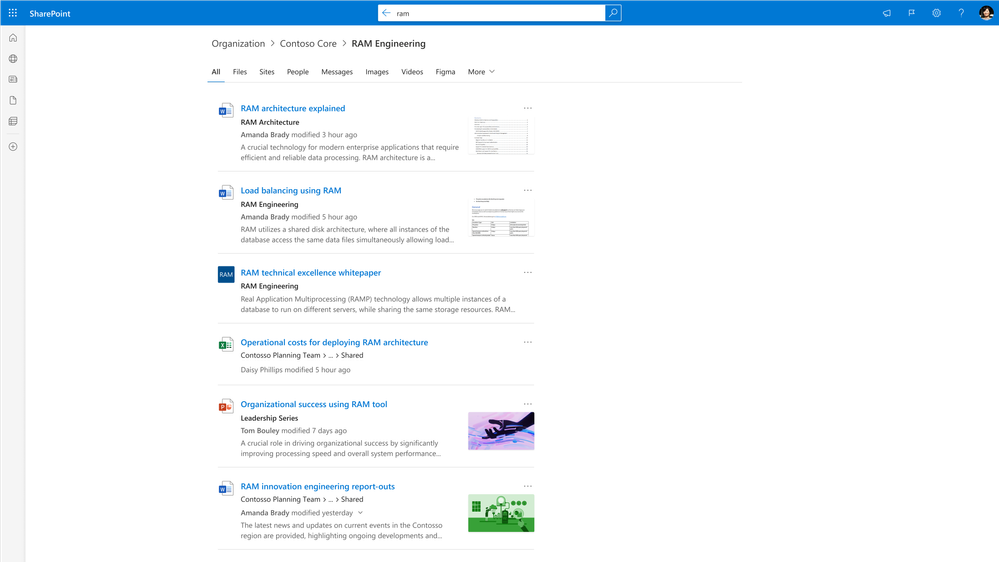Open the user profile avatar
The image size is (999, 562).
coord(986,13)
